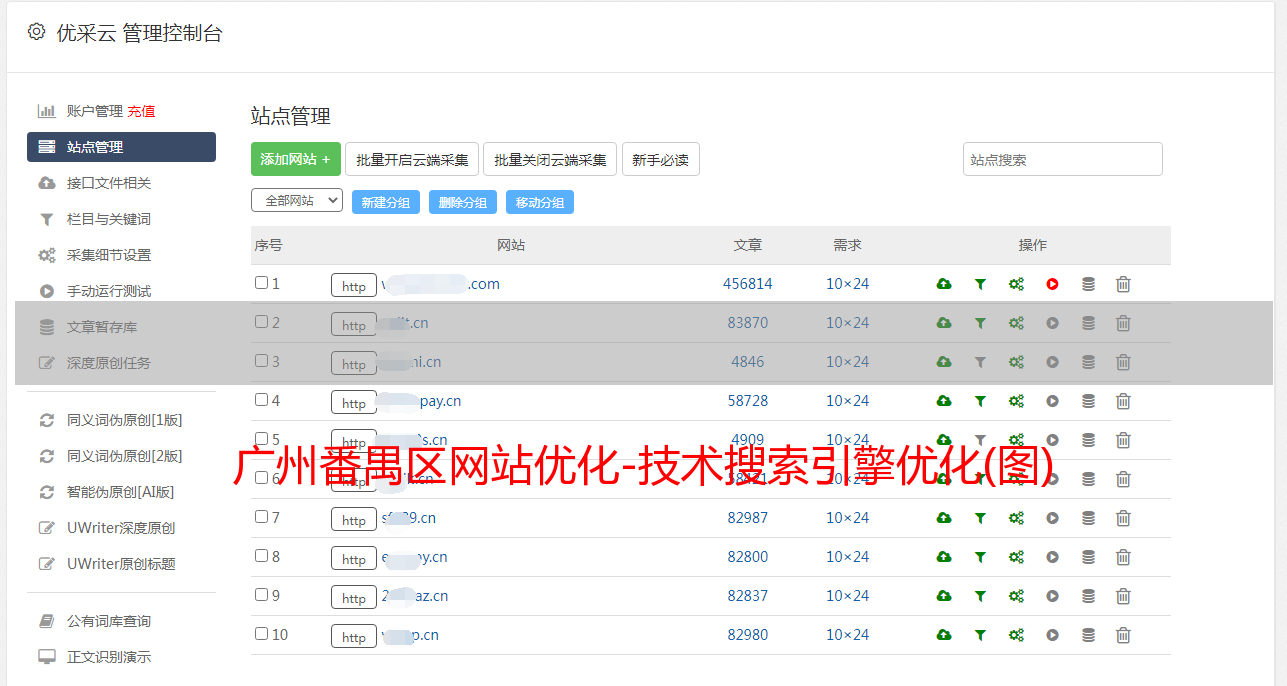Select 站点管理 in the sidebar
Screen dimensions: 1287x686
point(121,147)
